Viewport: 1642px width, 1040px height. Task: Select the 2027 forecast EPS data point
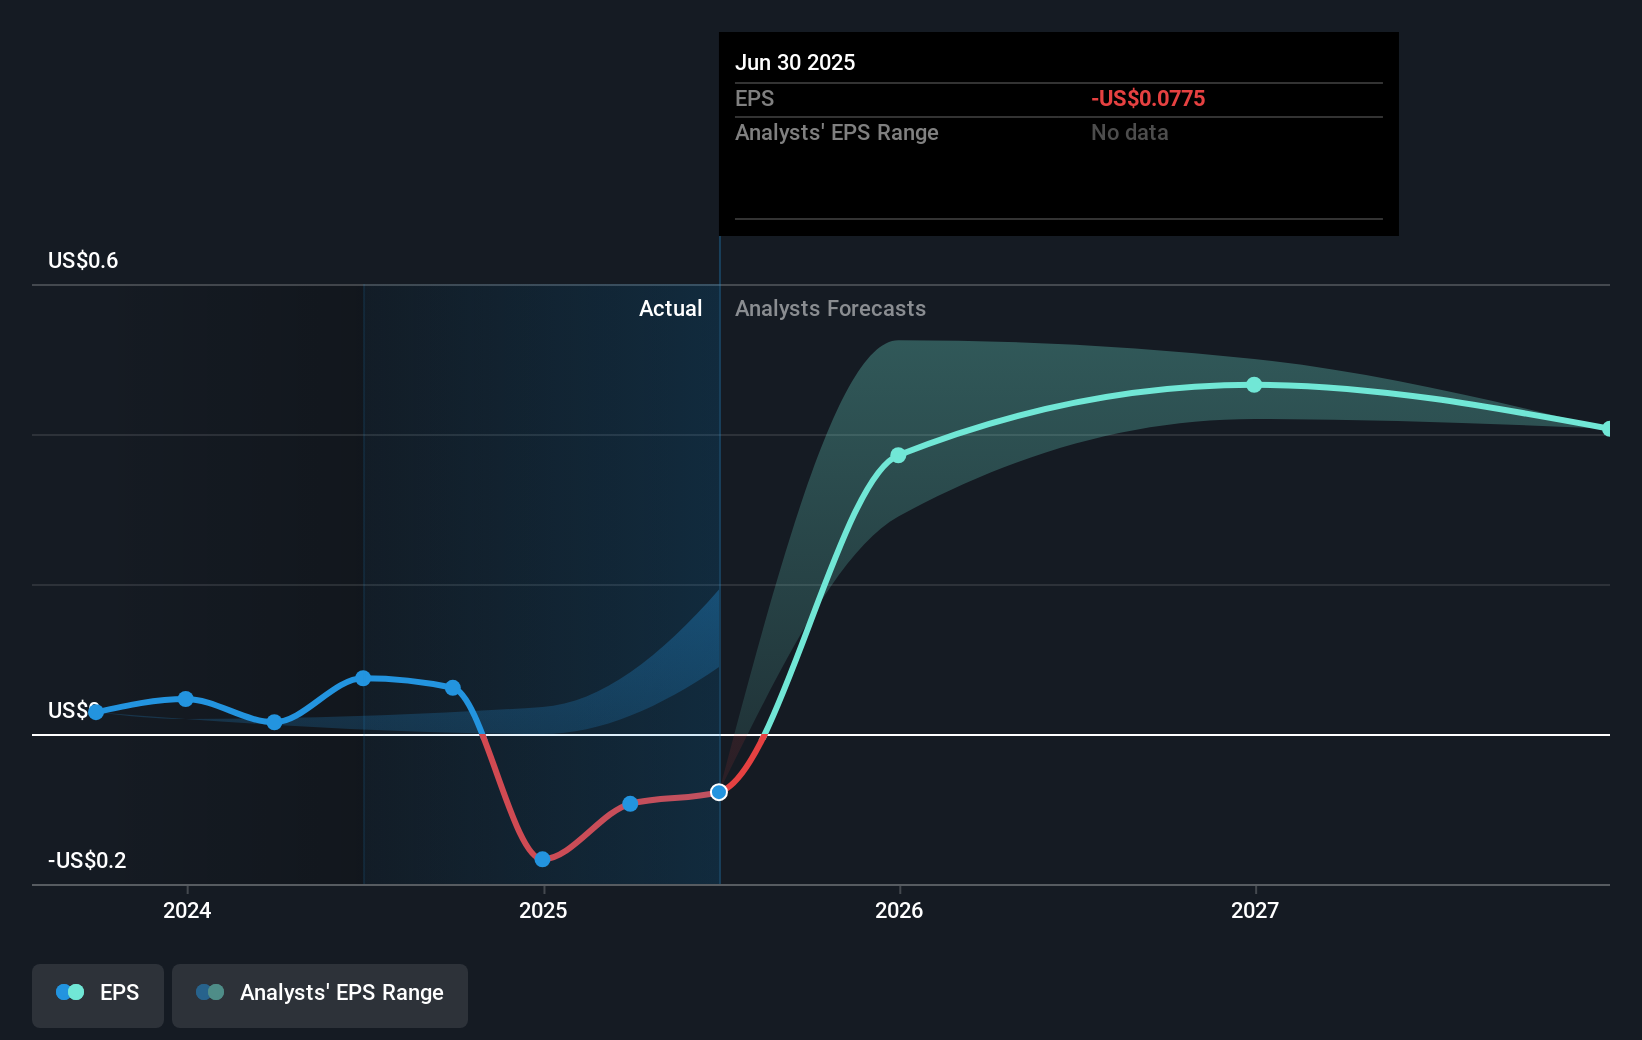[1254, 385]
